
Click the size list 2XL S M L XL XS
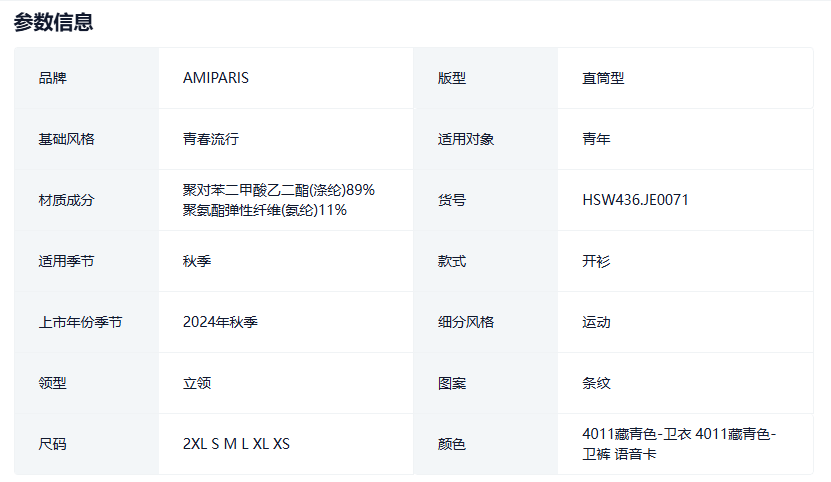pos(236,444)
